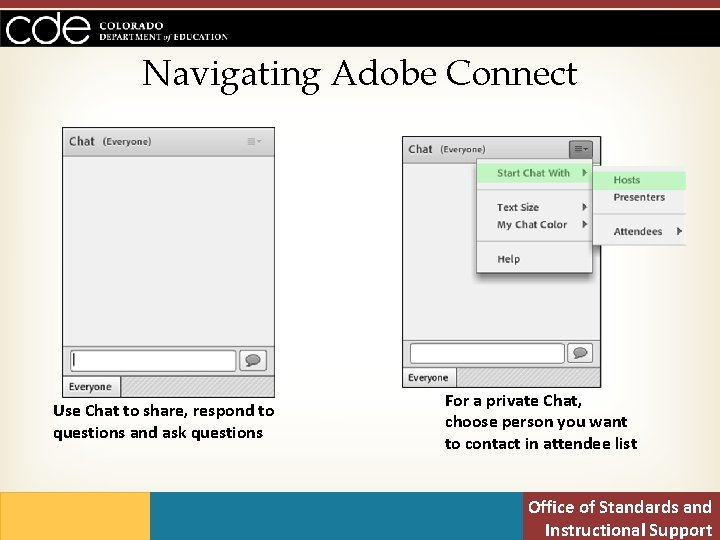This screenshot has width=720, height=540.
Task: Click caption 'For a private Chat,'
Action: tap(513, 401)
